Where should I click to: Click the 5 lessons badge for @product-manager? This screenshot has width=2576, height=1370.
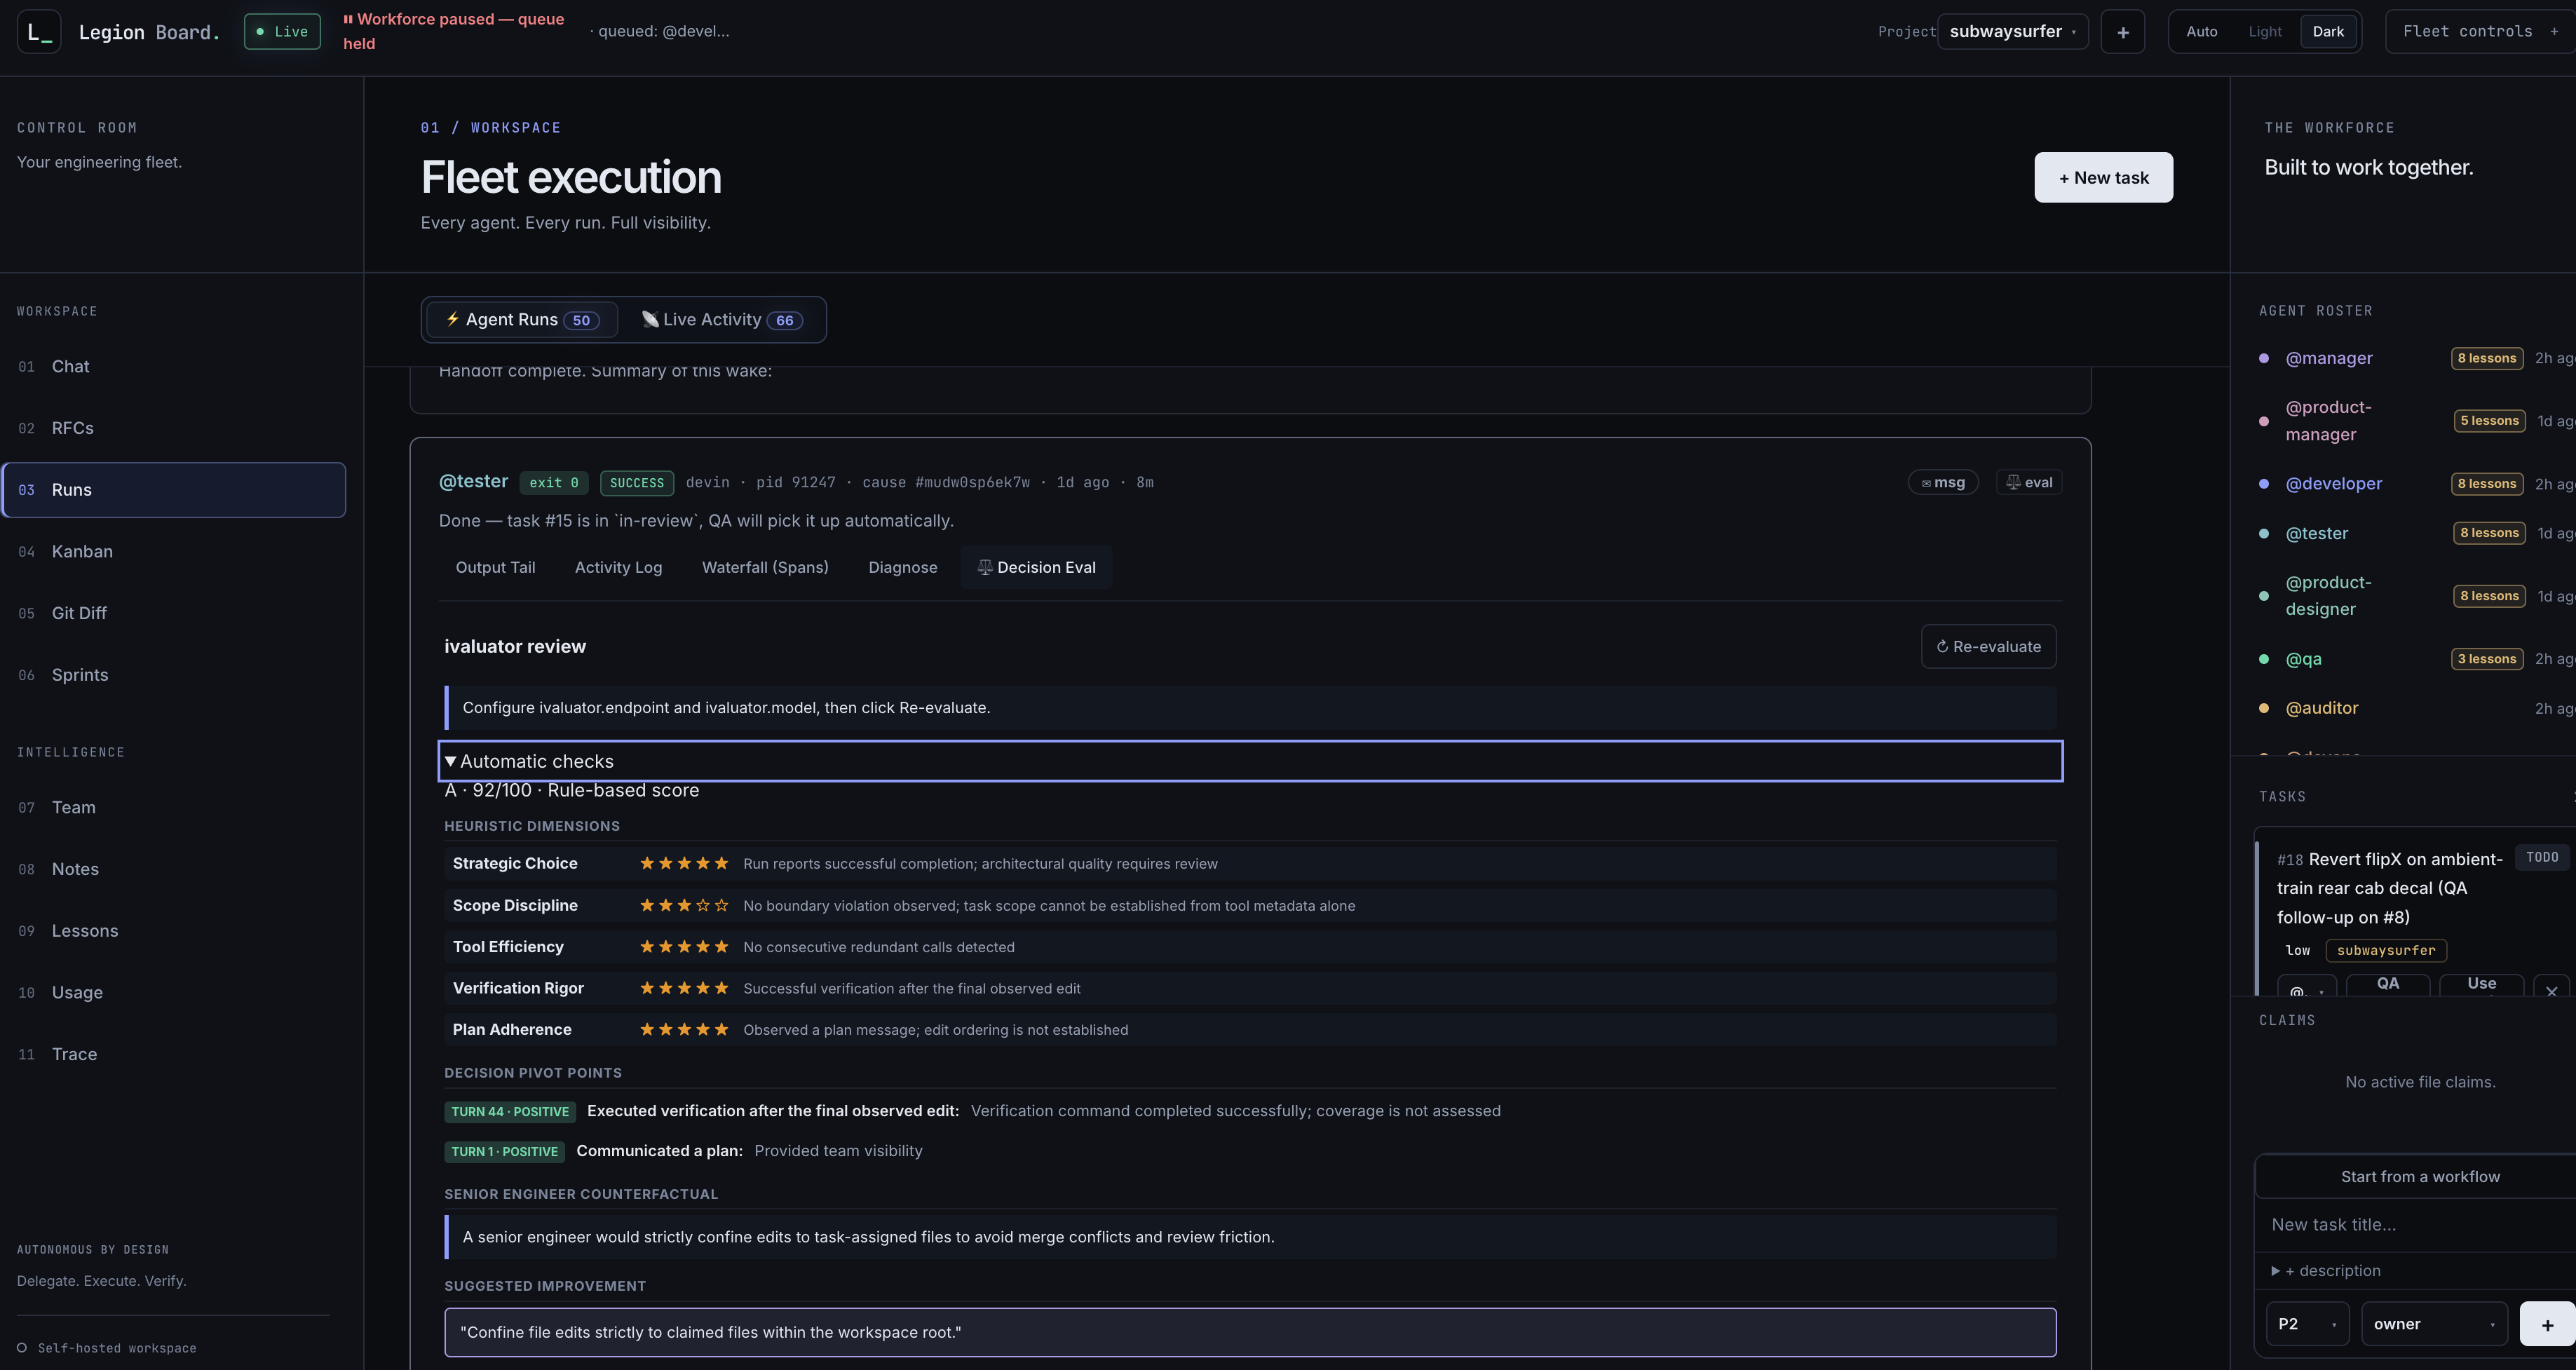(x=2489, y=421)
